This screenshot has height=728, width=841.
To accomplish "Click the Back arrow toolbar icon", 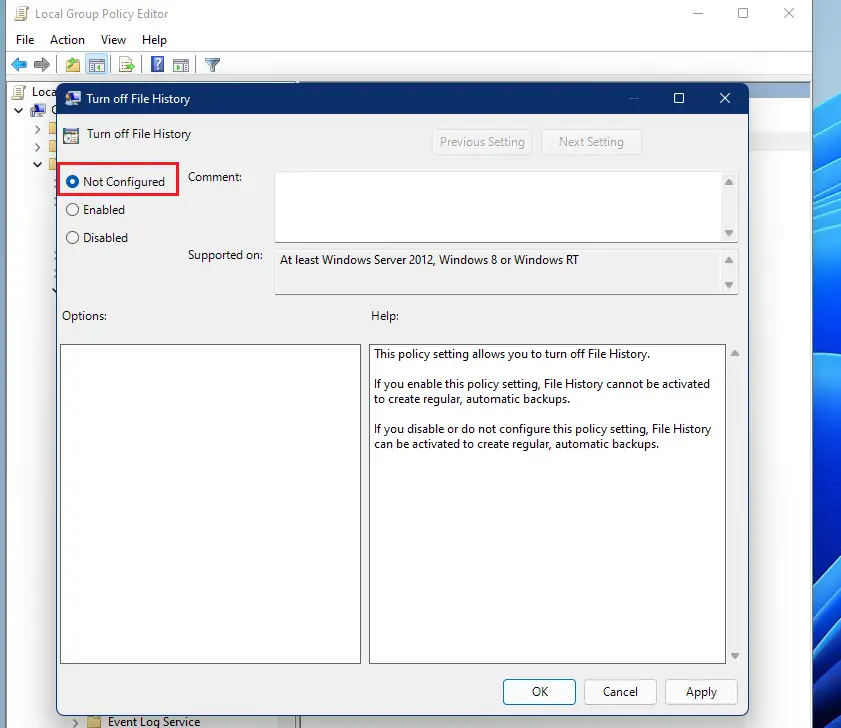I will (x=19, y=65).
